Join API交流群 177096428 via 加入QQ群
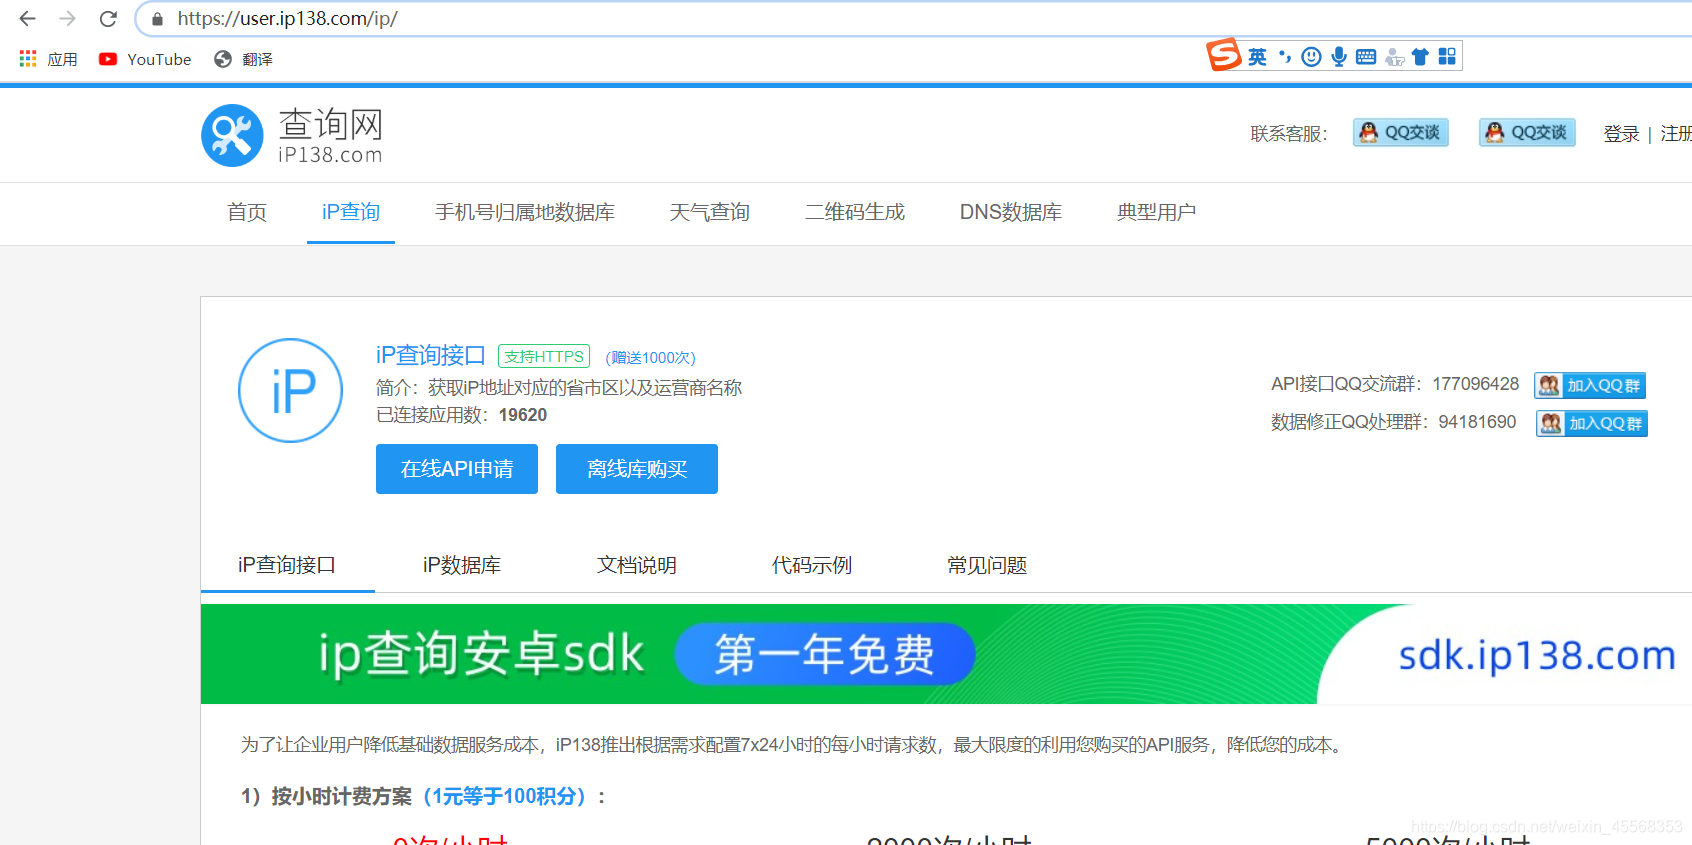This screenshot has height=845, width=1692. tap(1590, 385)
